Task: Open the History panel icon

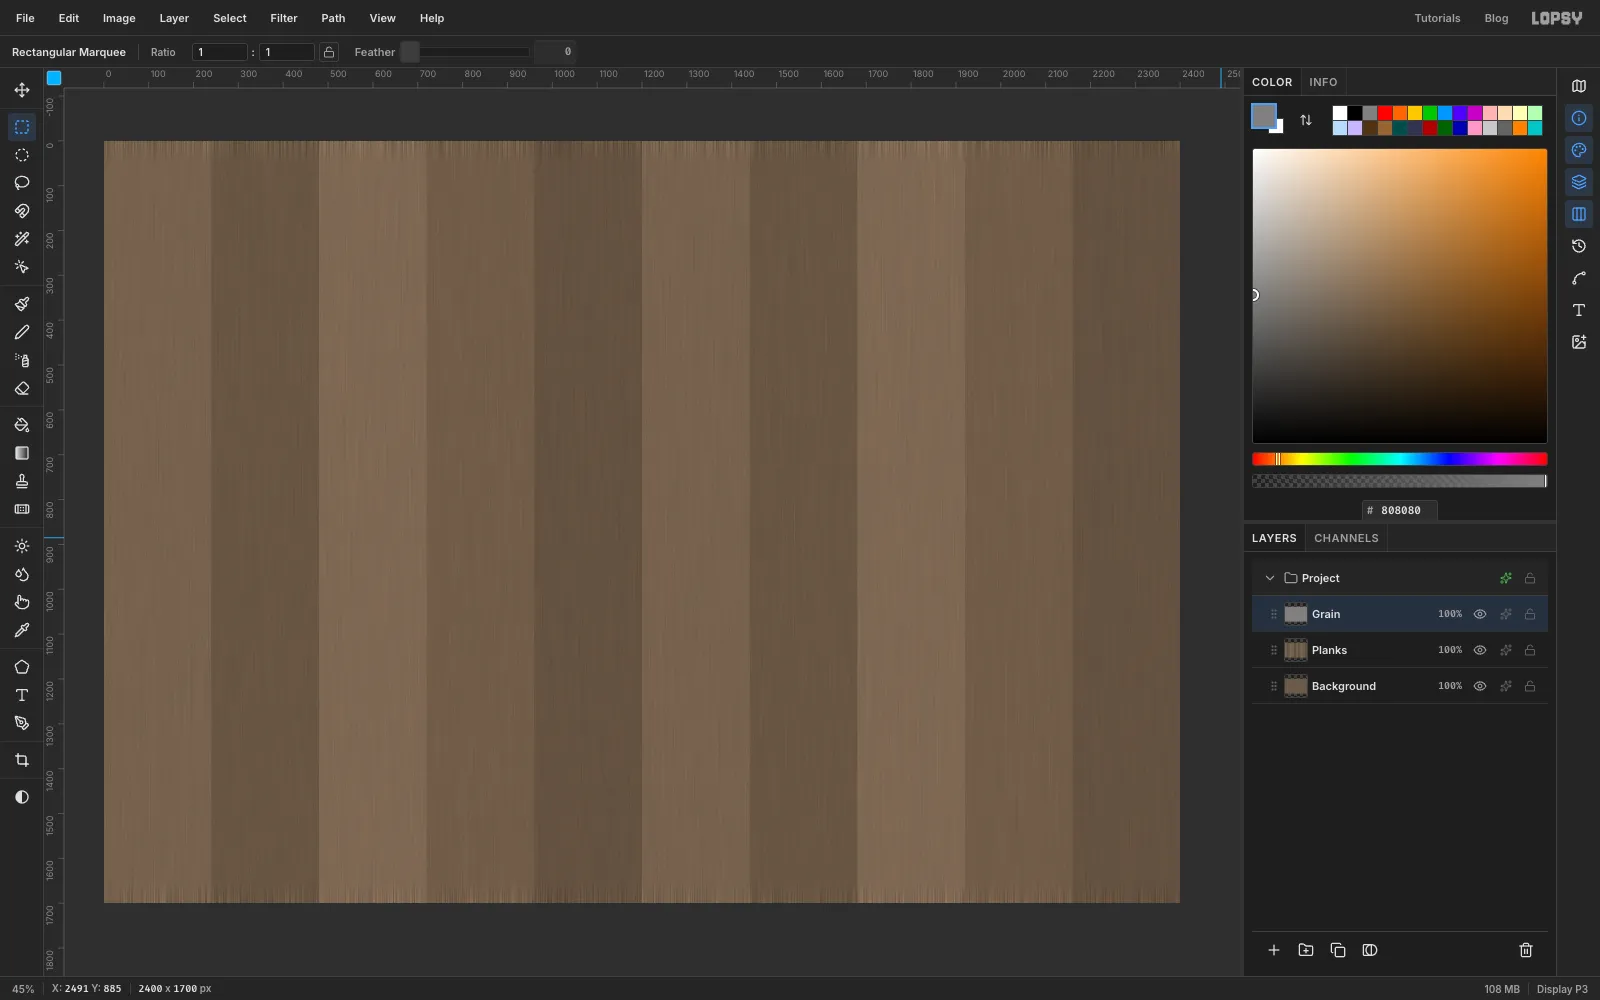Action: (x=1579, y=246)
